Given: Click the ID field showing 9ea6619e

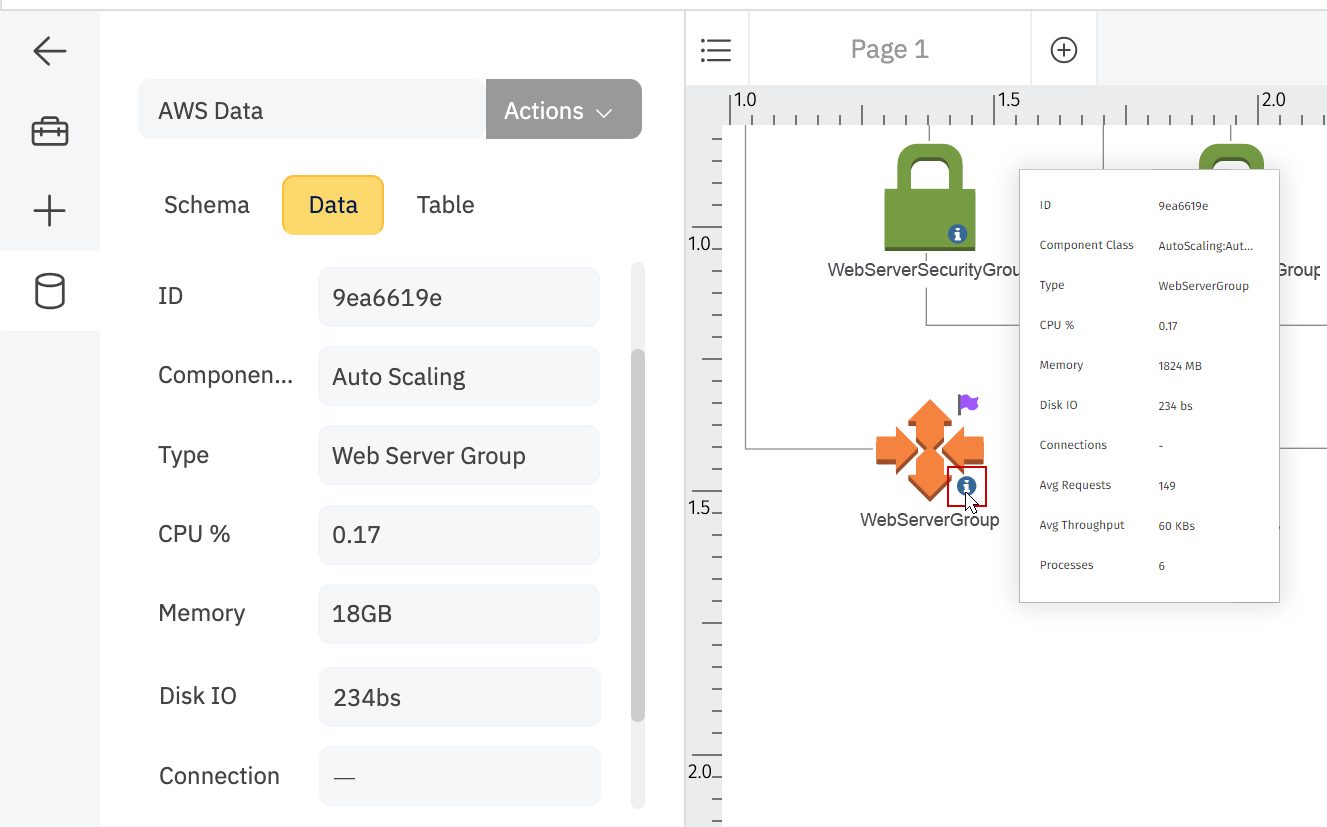Looking at the screenshot, I should click(x=458, y=296).
